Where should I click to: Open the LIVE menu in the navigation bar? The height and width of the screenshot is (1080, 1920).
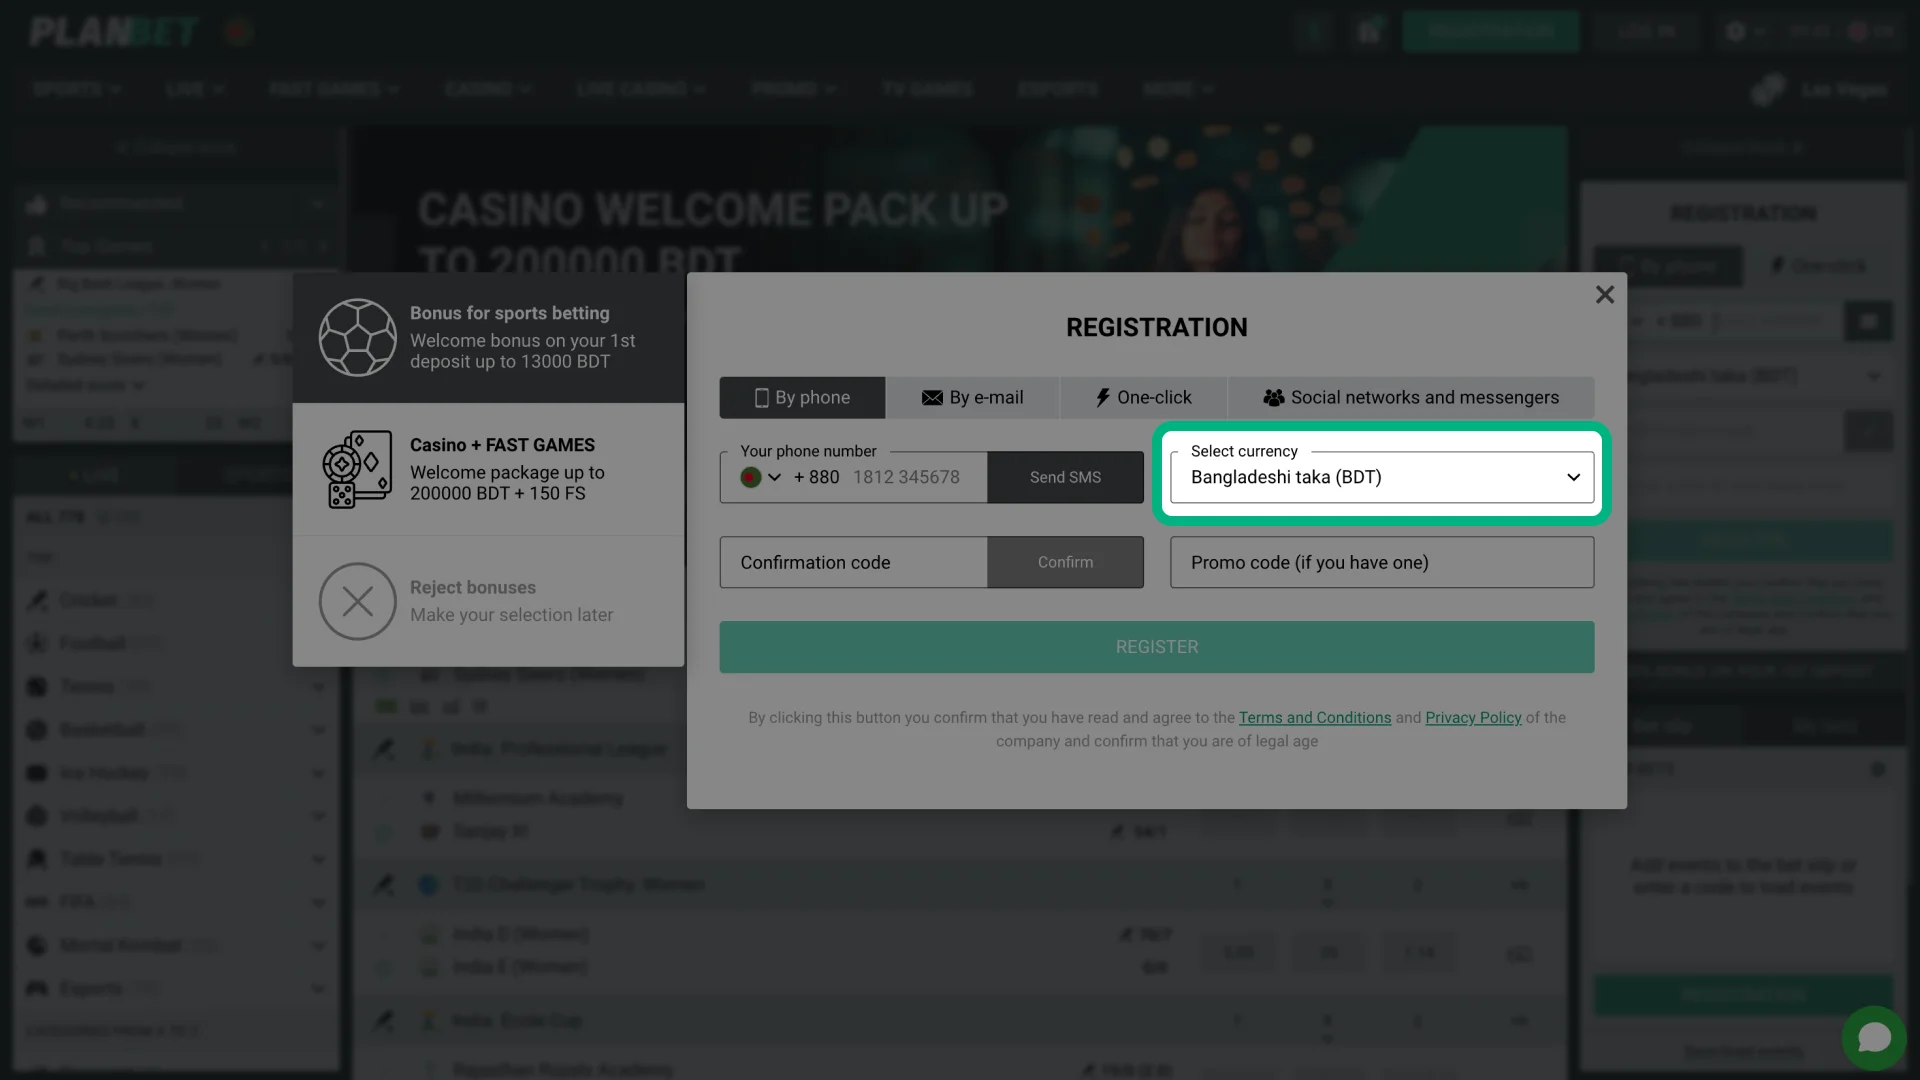tap(195, 89)
